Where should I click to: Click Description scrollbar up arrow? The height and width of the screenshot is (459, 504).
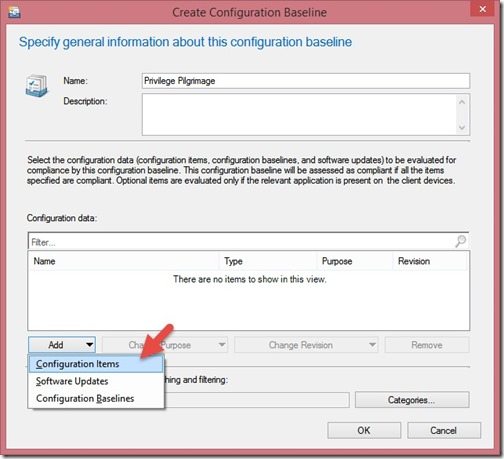point(462,102)
